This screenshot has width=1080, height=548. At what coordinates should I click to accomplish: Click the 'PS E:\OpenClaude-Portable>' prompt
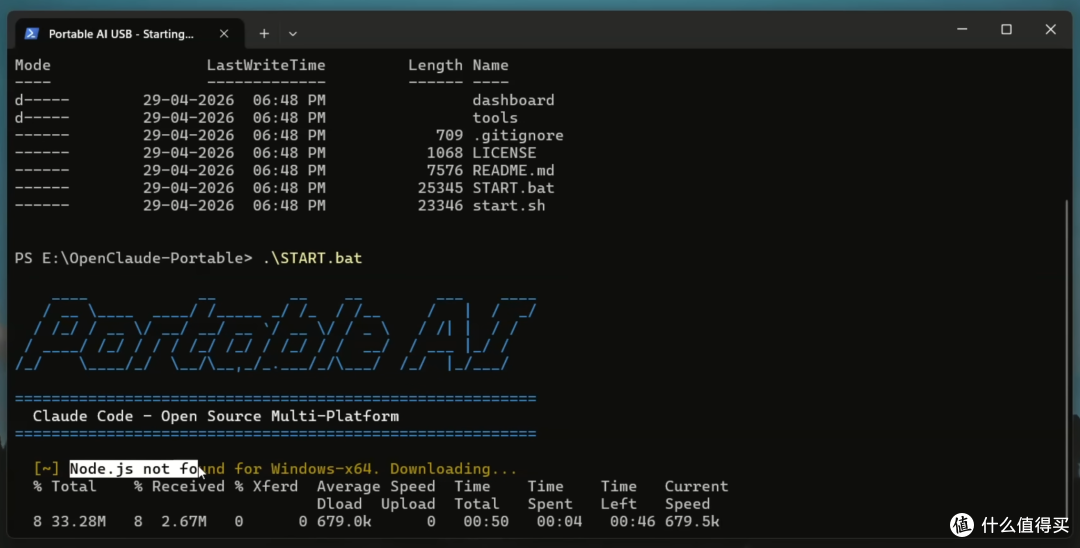[x=134, y=258]
